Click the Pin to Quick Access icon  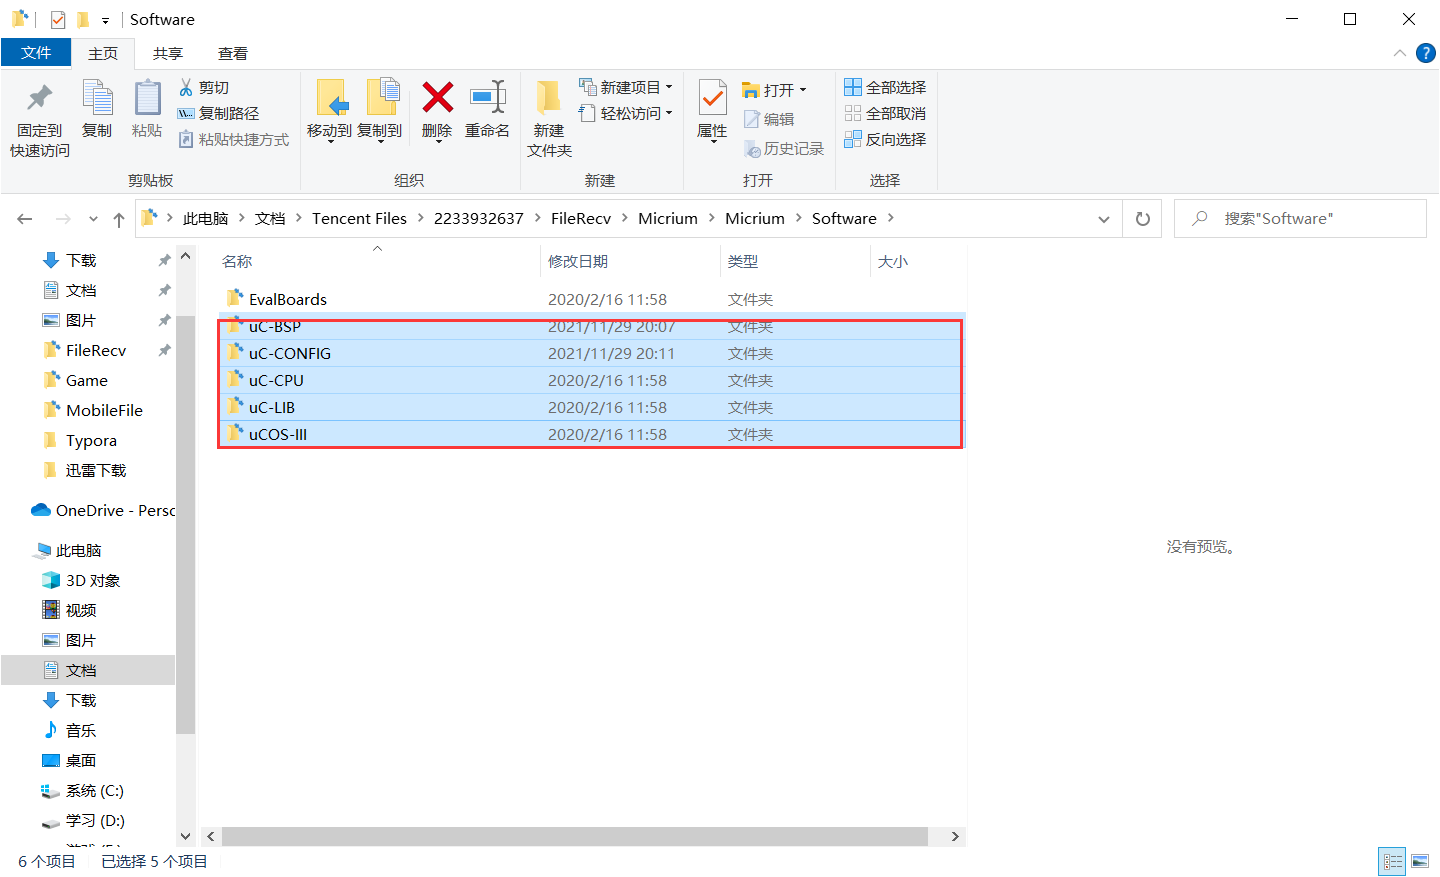point(40,98)
